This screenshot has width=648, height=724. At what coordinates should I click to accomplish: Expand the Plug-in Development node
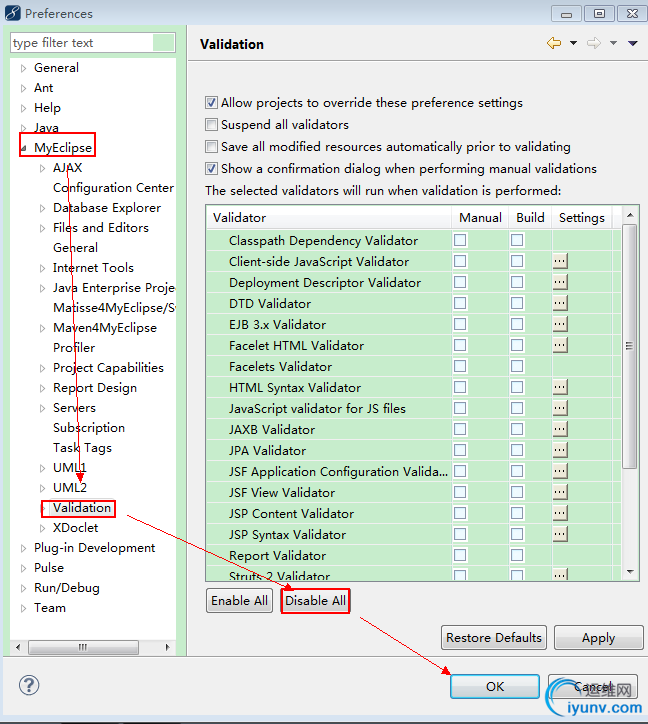[24, 549]
